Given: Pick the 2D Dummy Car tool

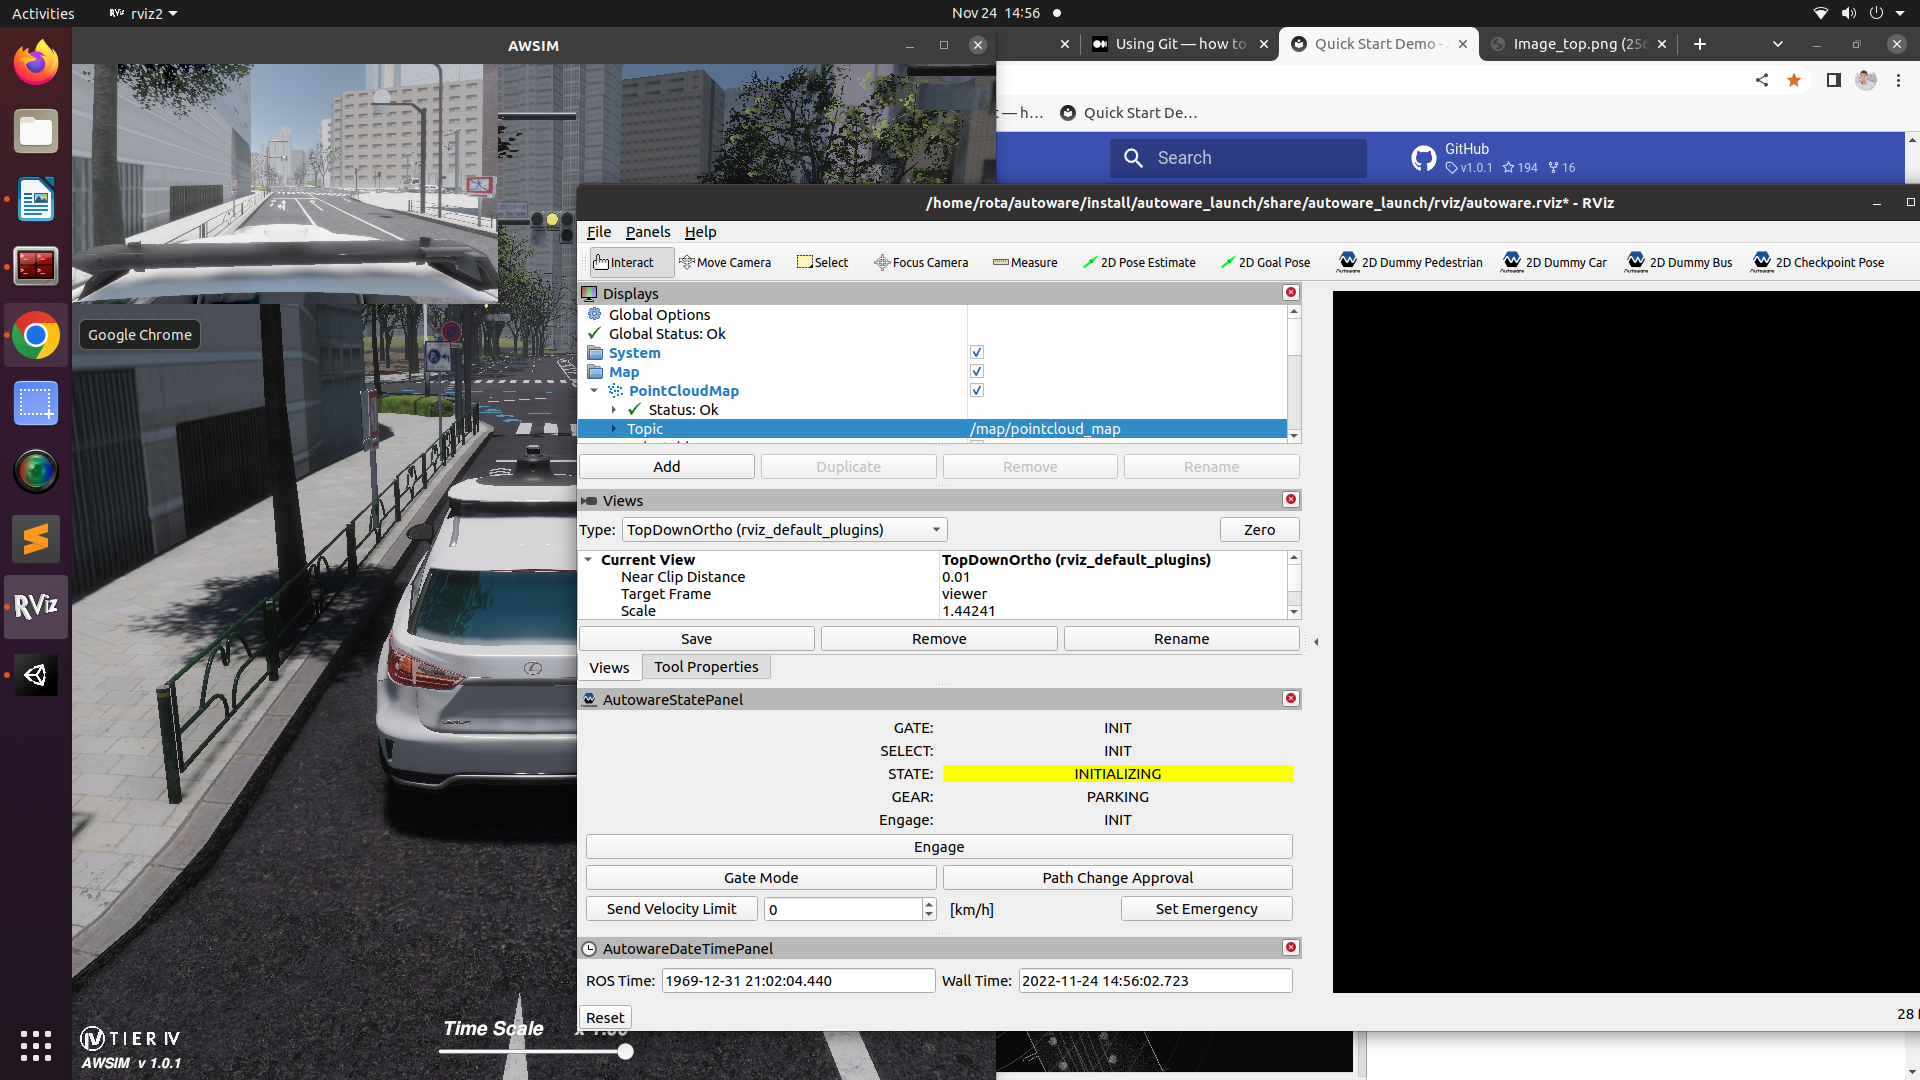Looking at the screenshot, I should (x=1554, y=262).
